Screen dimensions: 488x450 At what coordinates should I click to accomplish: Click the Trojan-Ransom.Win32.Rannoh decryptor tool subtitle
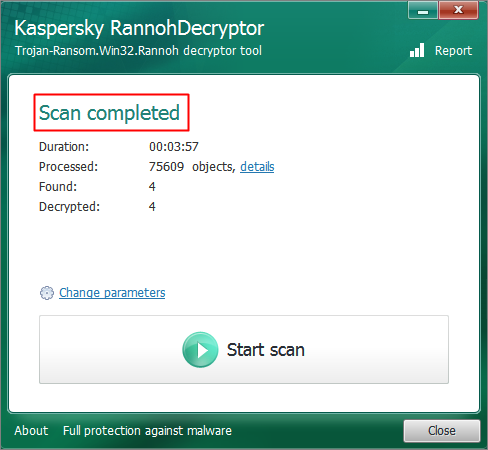point(138,51)
